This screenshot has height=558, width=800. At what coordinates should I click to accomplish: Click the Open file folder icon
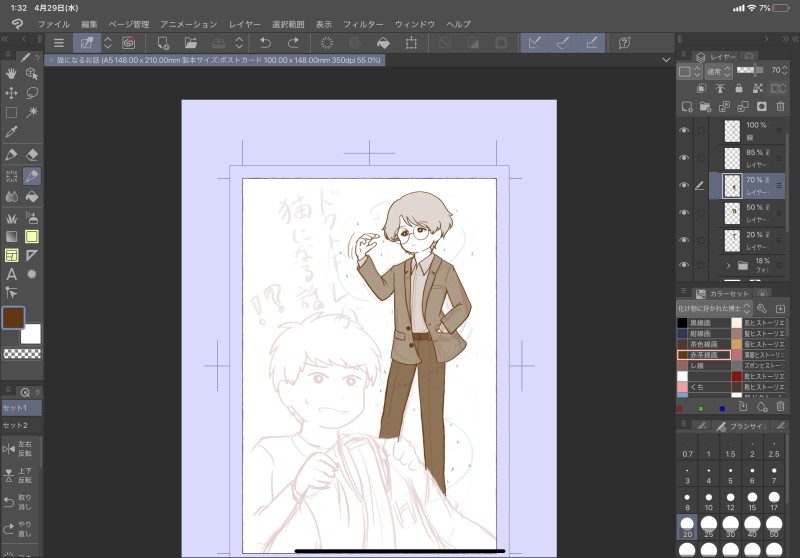click(x=191, y=43)
